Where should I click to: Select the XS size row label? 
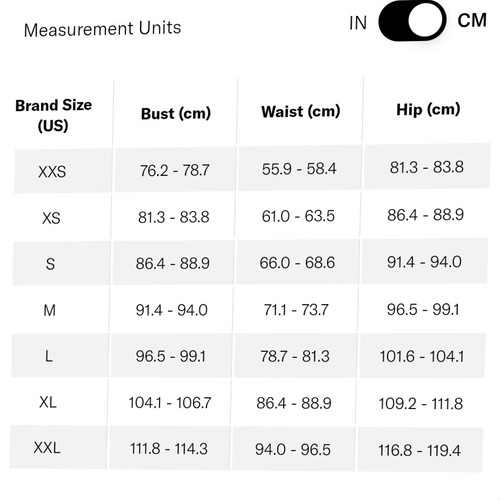pos(51,218)
